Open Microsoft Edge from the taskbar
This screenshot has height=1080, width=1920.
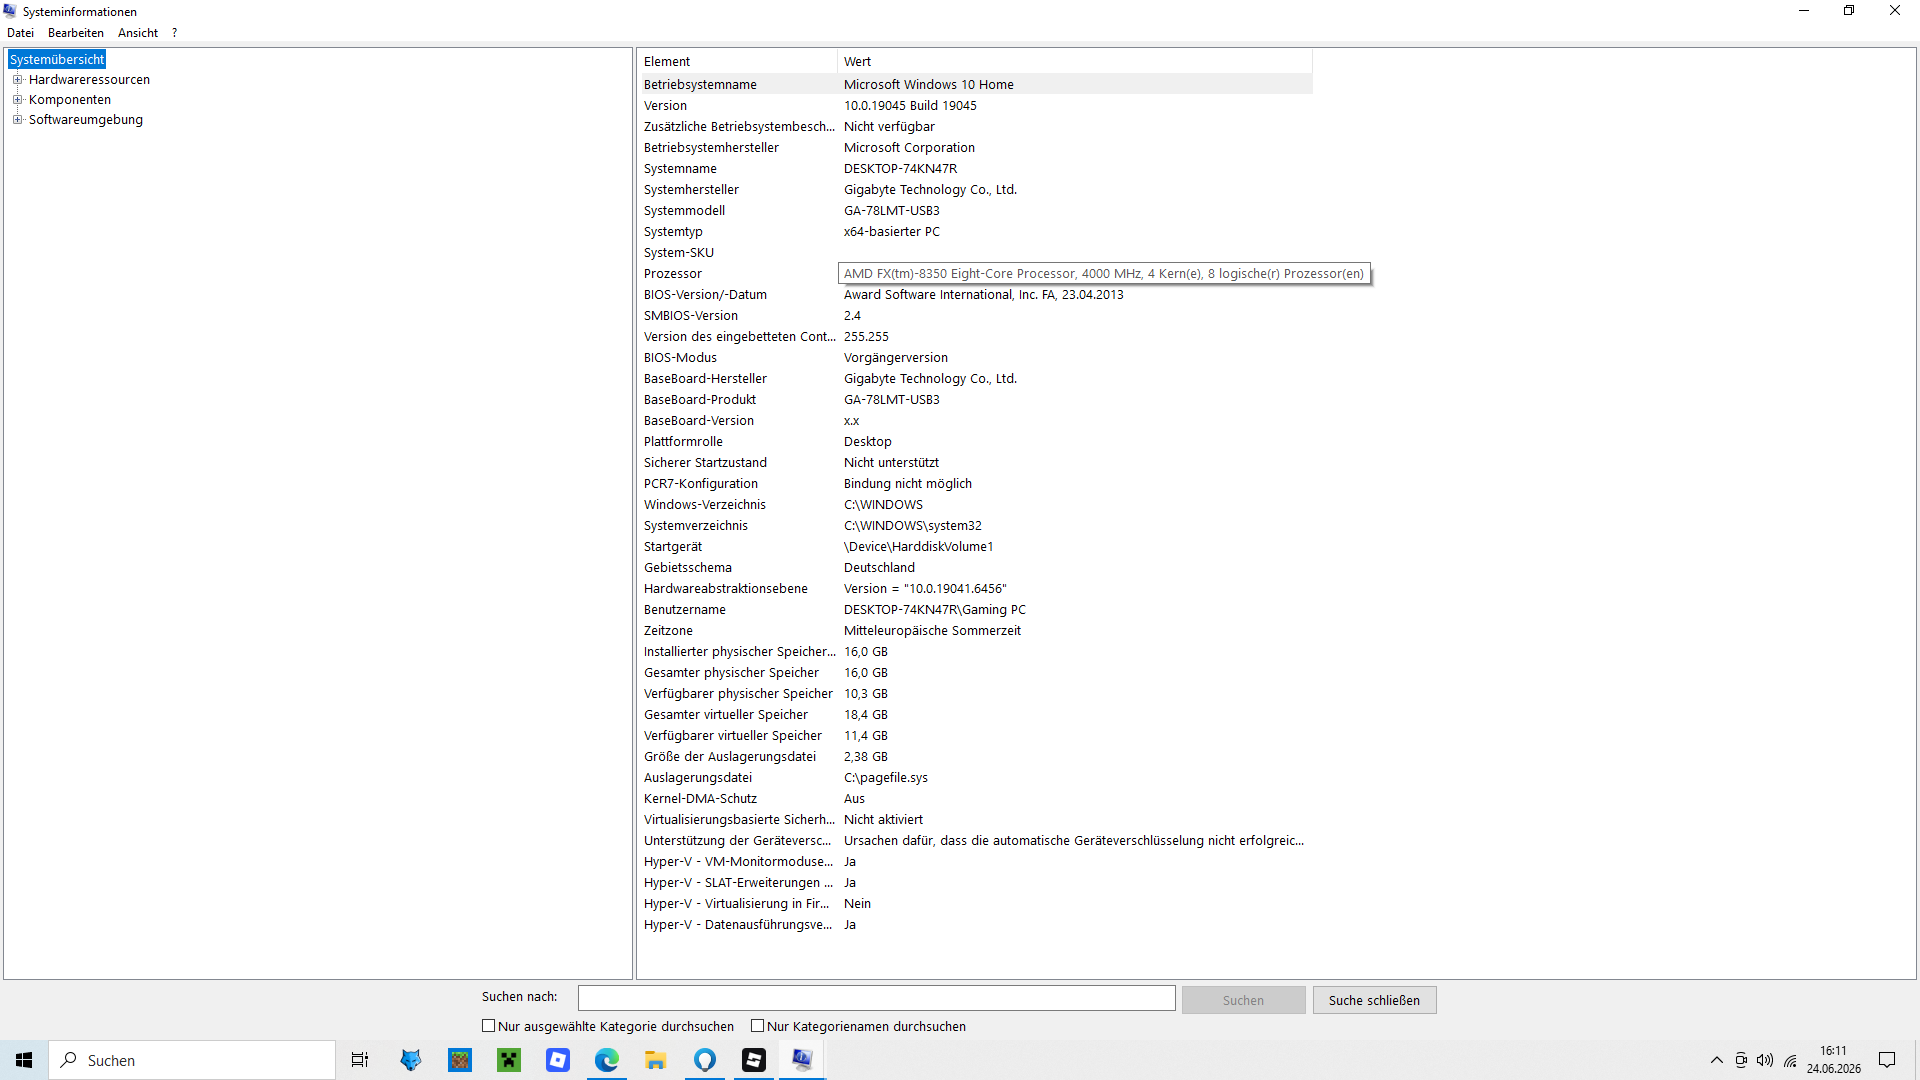click(607, 1060)
